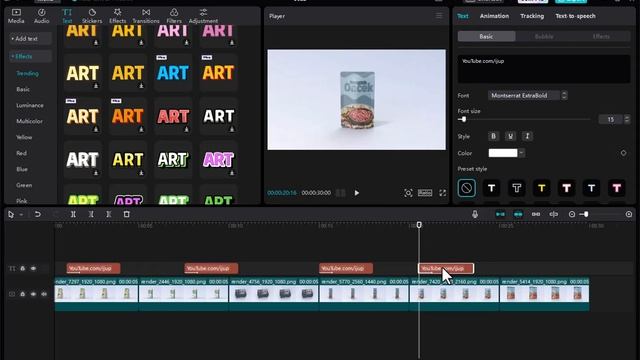Click the timeline zoom-out icon
The height and width of the screenshot is (360, 640).
coord(572,214)
